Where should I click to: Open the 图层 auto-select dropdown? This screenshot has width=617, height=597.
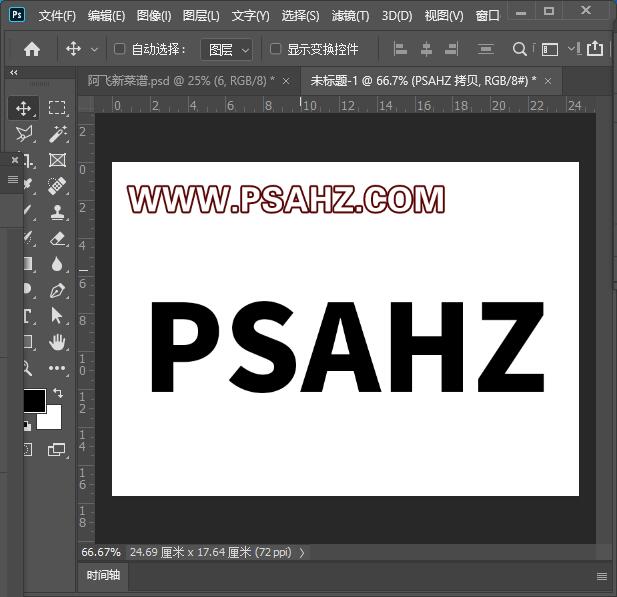click(226, 50)
